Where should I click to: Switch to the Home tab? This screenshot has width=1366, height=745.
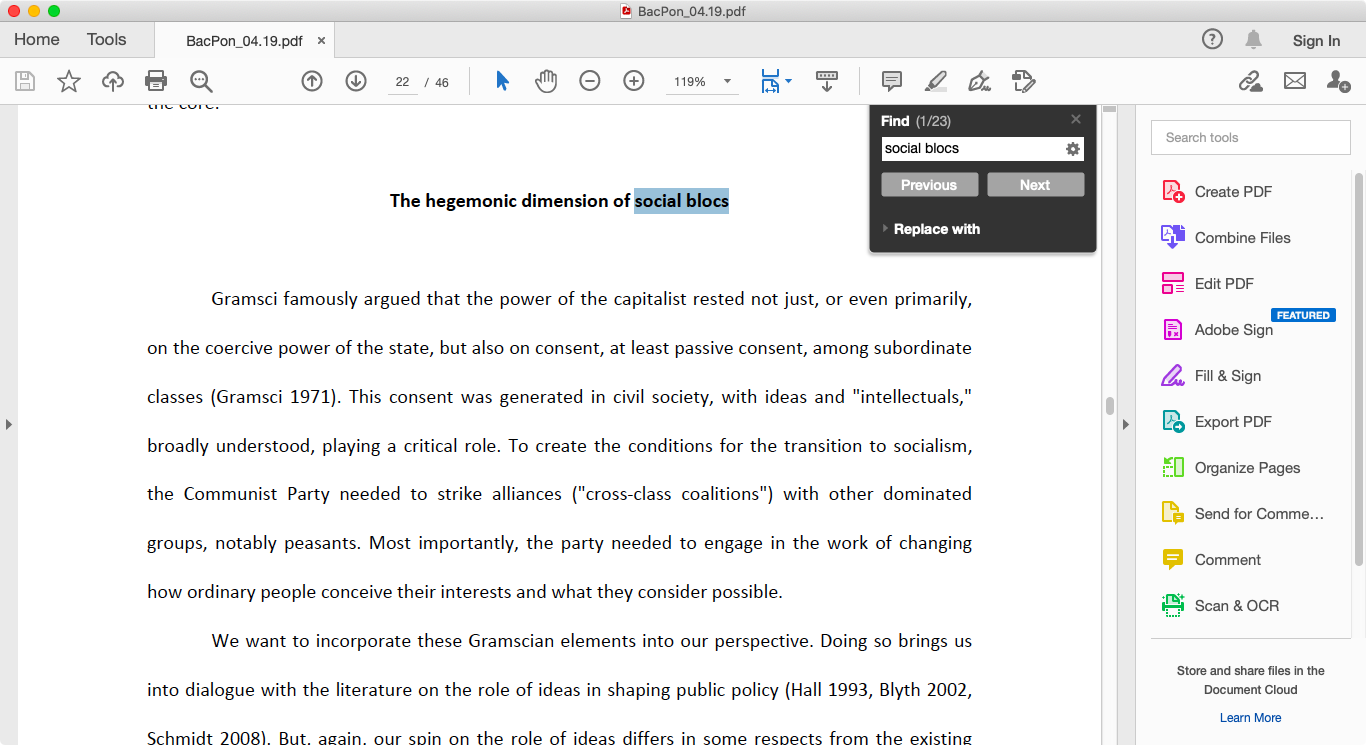point(37,40)
